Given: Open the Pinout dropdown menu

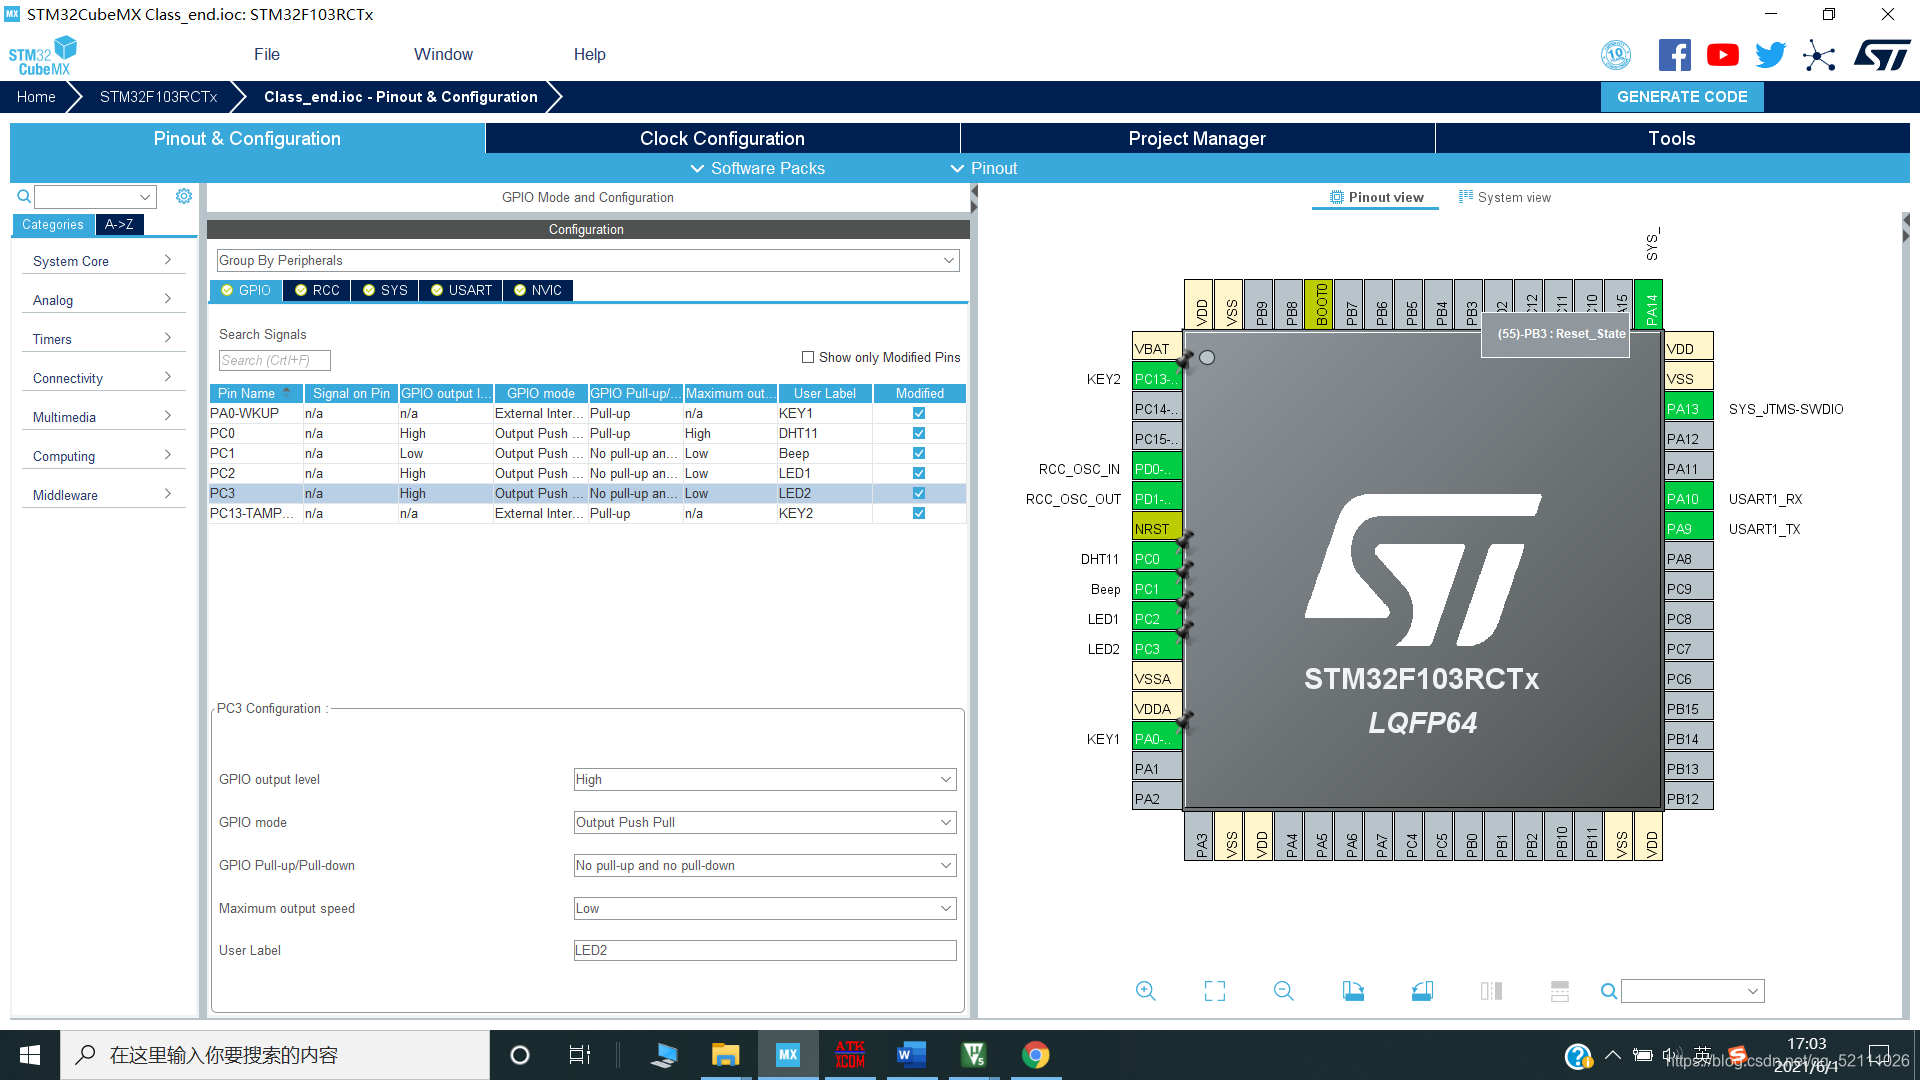Looking at the screenshot, I should coord(984,168).
